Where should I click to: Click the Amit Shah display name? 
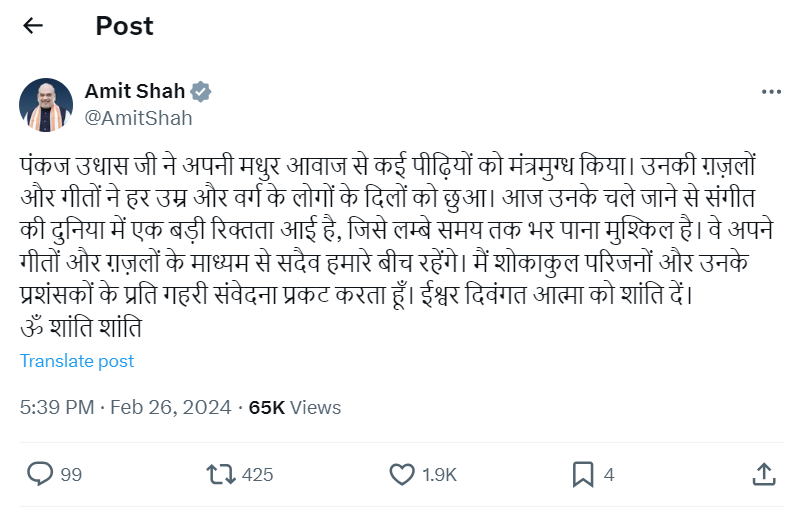pos(135,91)
